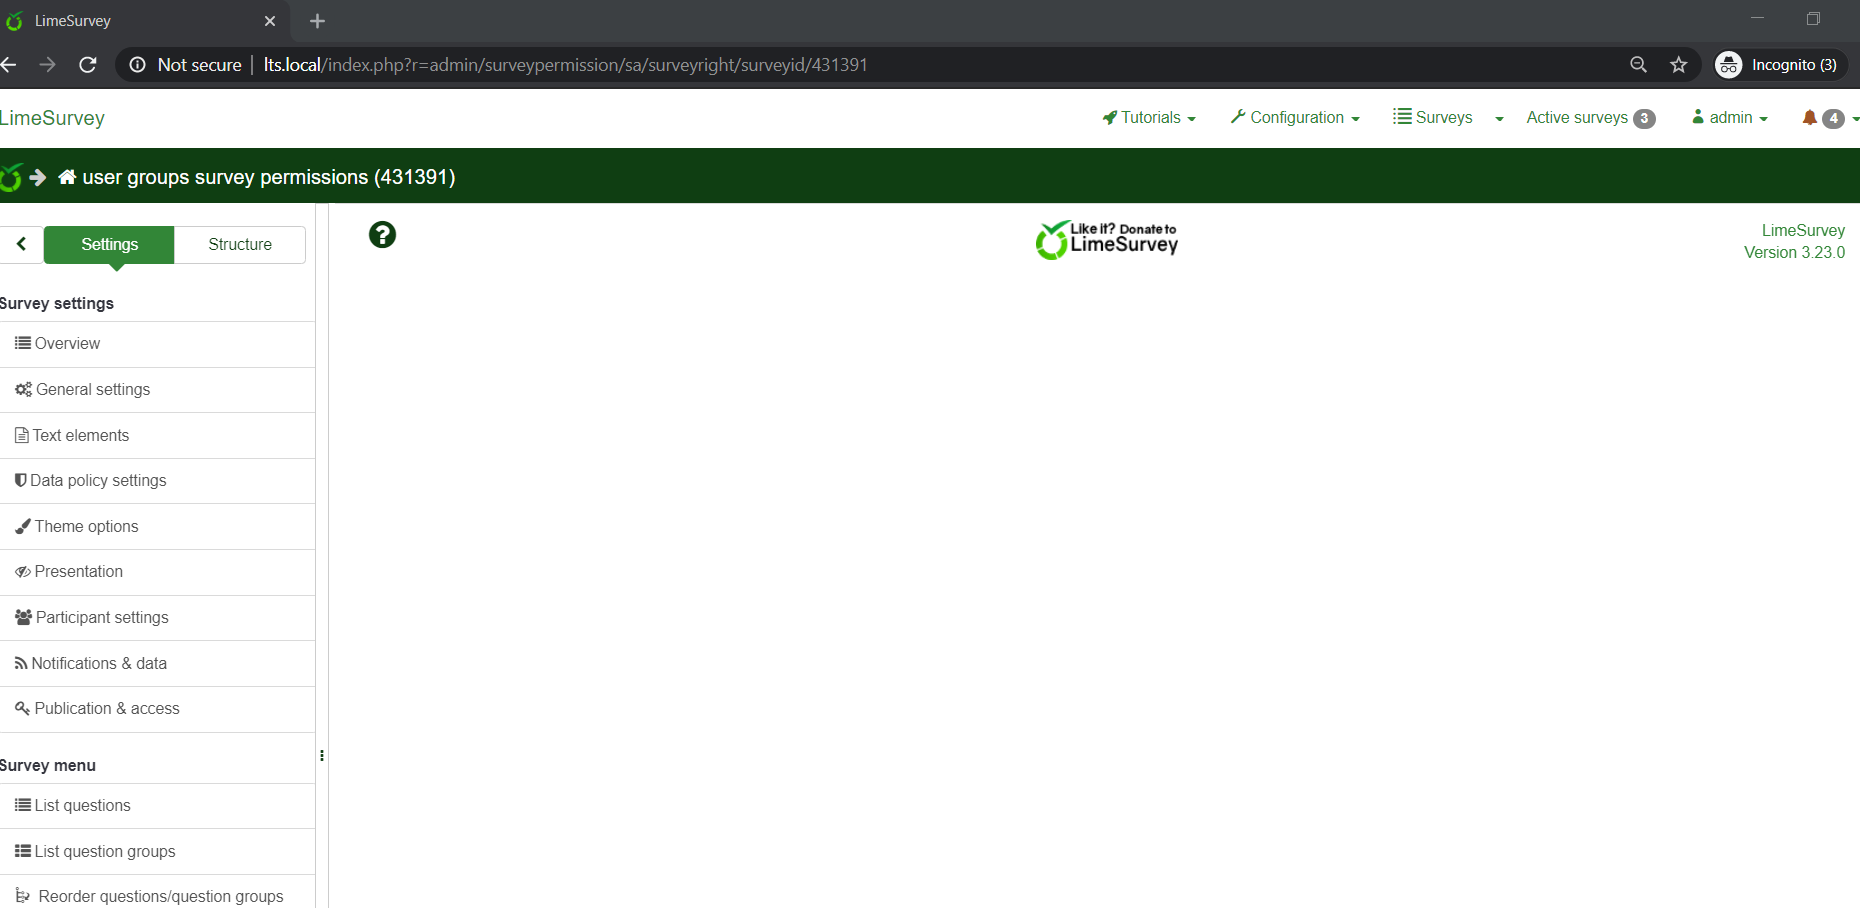Open Overview in survey settings
The width and height of the screenshot is (1868, 908).
click(x=157, y=344)
